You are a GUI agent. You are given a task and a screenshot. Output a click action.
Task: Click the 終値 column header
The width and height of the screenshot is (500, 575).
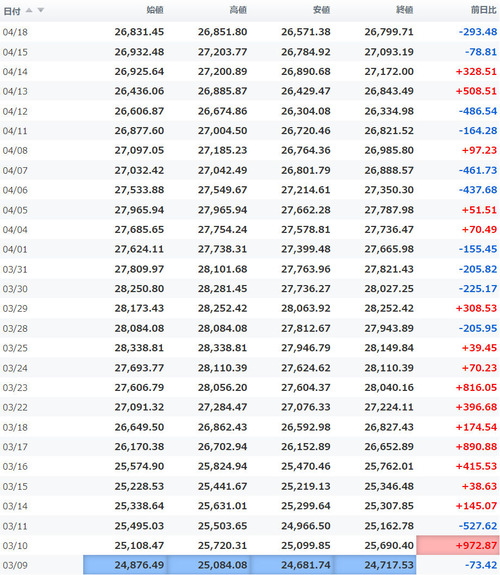(405, 10)
